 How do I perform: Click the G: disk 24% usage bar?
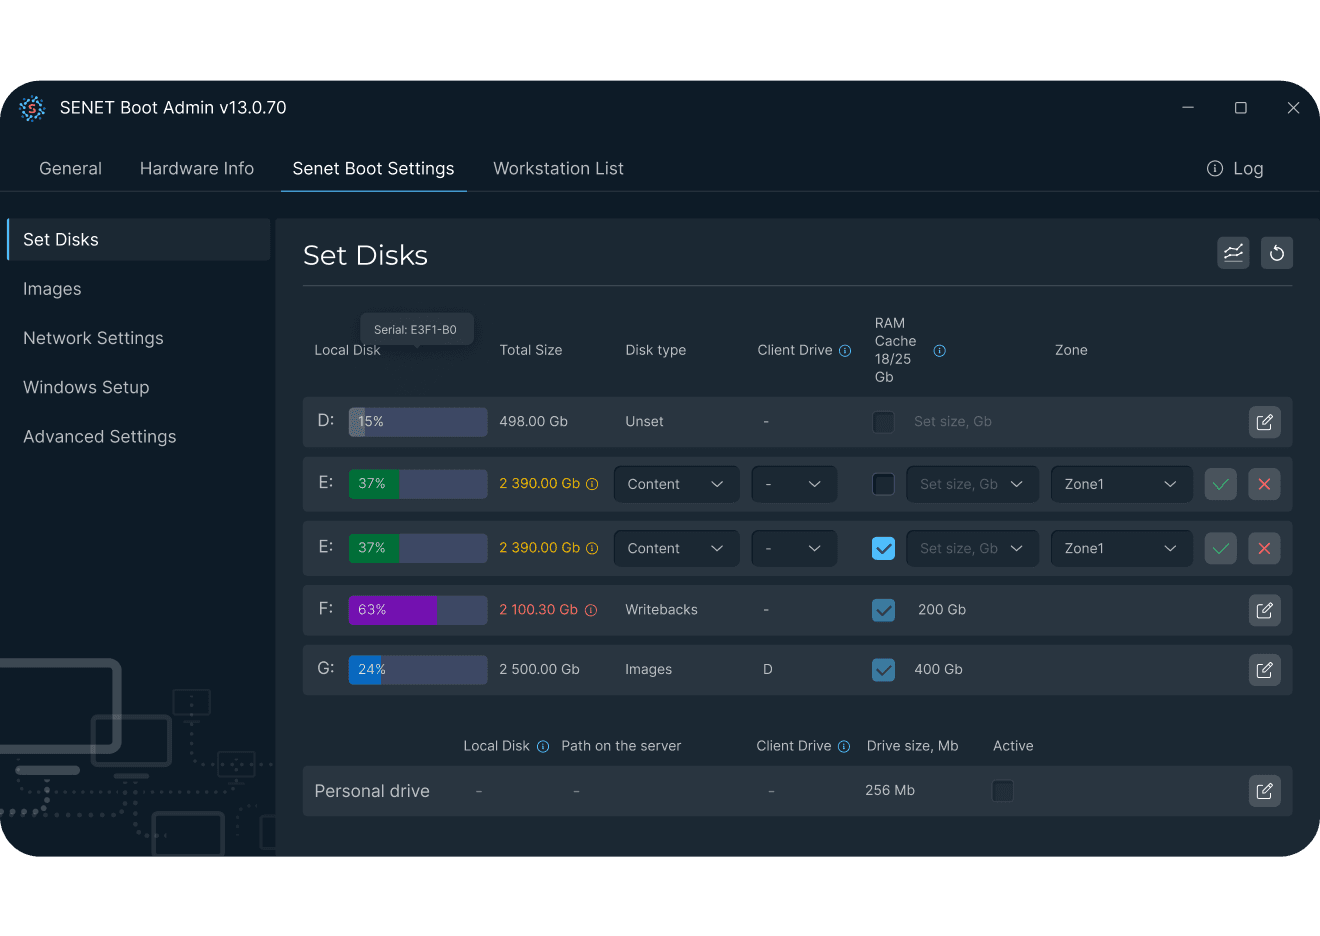coord(418,670)
